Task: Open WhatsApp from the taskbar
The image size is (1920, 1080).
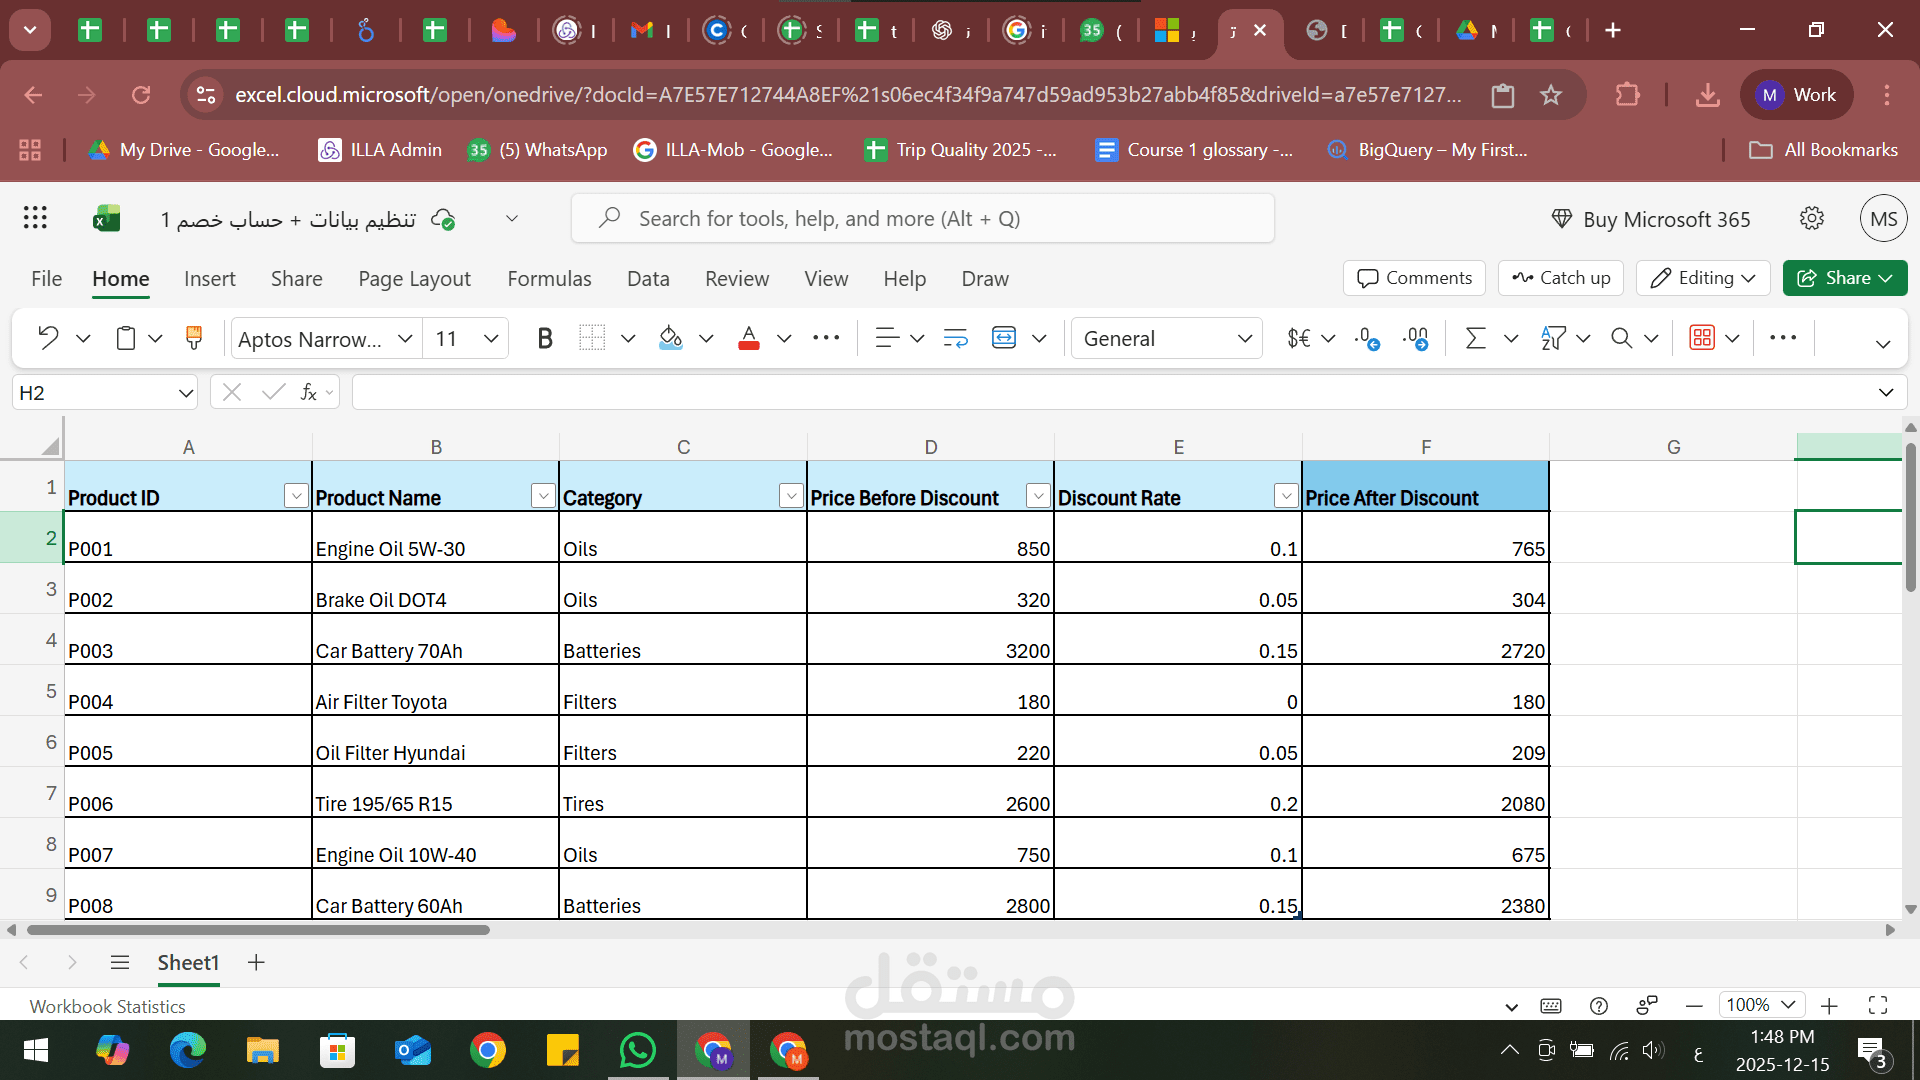Action: pos(638,1050)
